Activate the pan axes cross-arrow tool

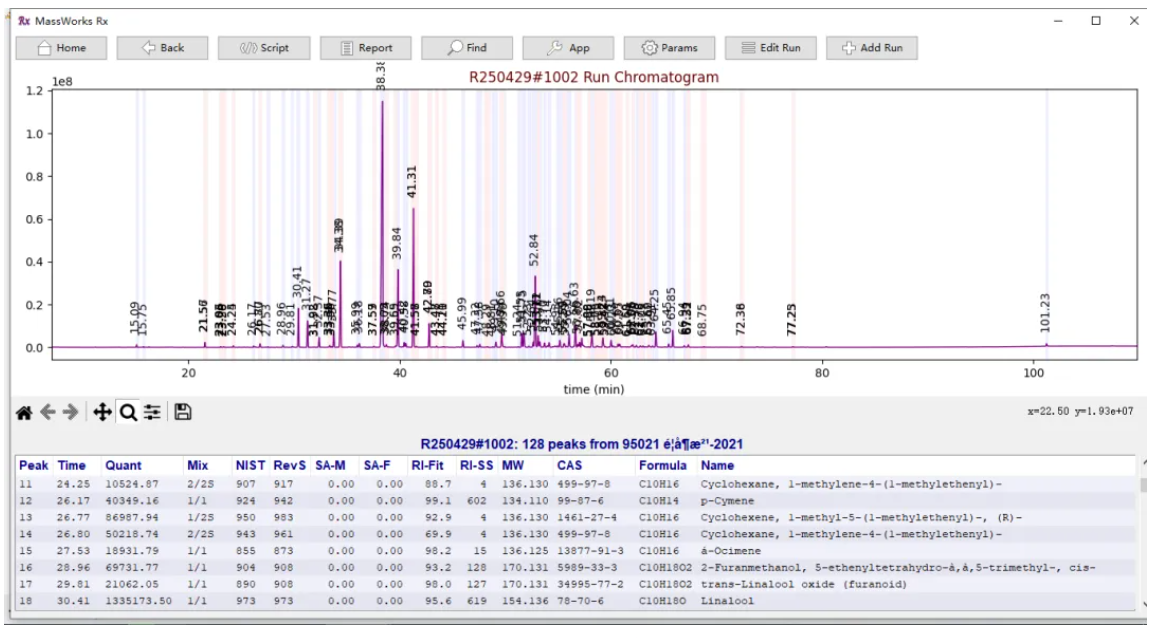pyautogui.click(x=102, y=412)
